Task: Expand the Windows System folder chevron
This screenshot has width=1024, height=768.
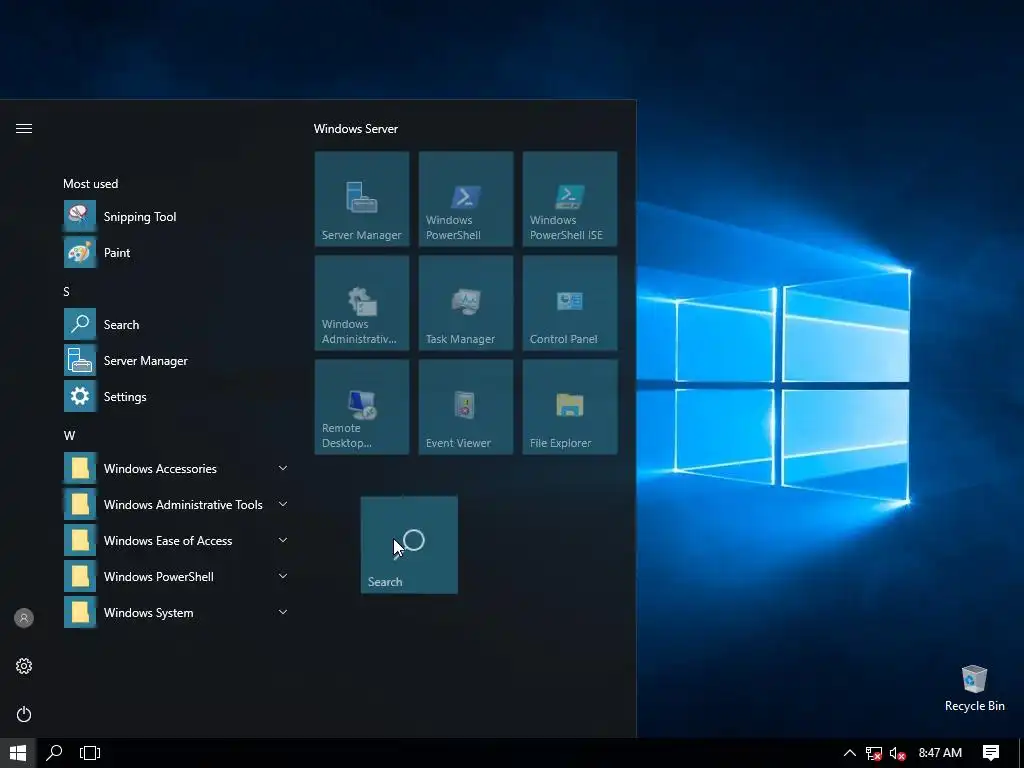Action: click(283, 612)
